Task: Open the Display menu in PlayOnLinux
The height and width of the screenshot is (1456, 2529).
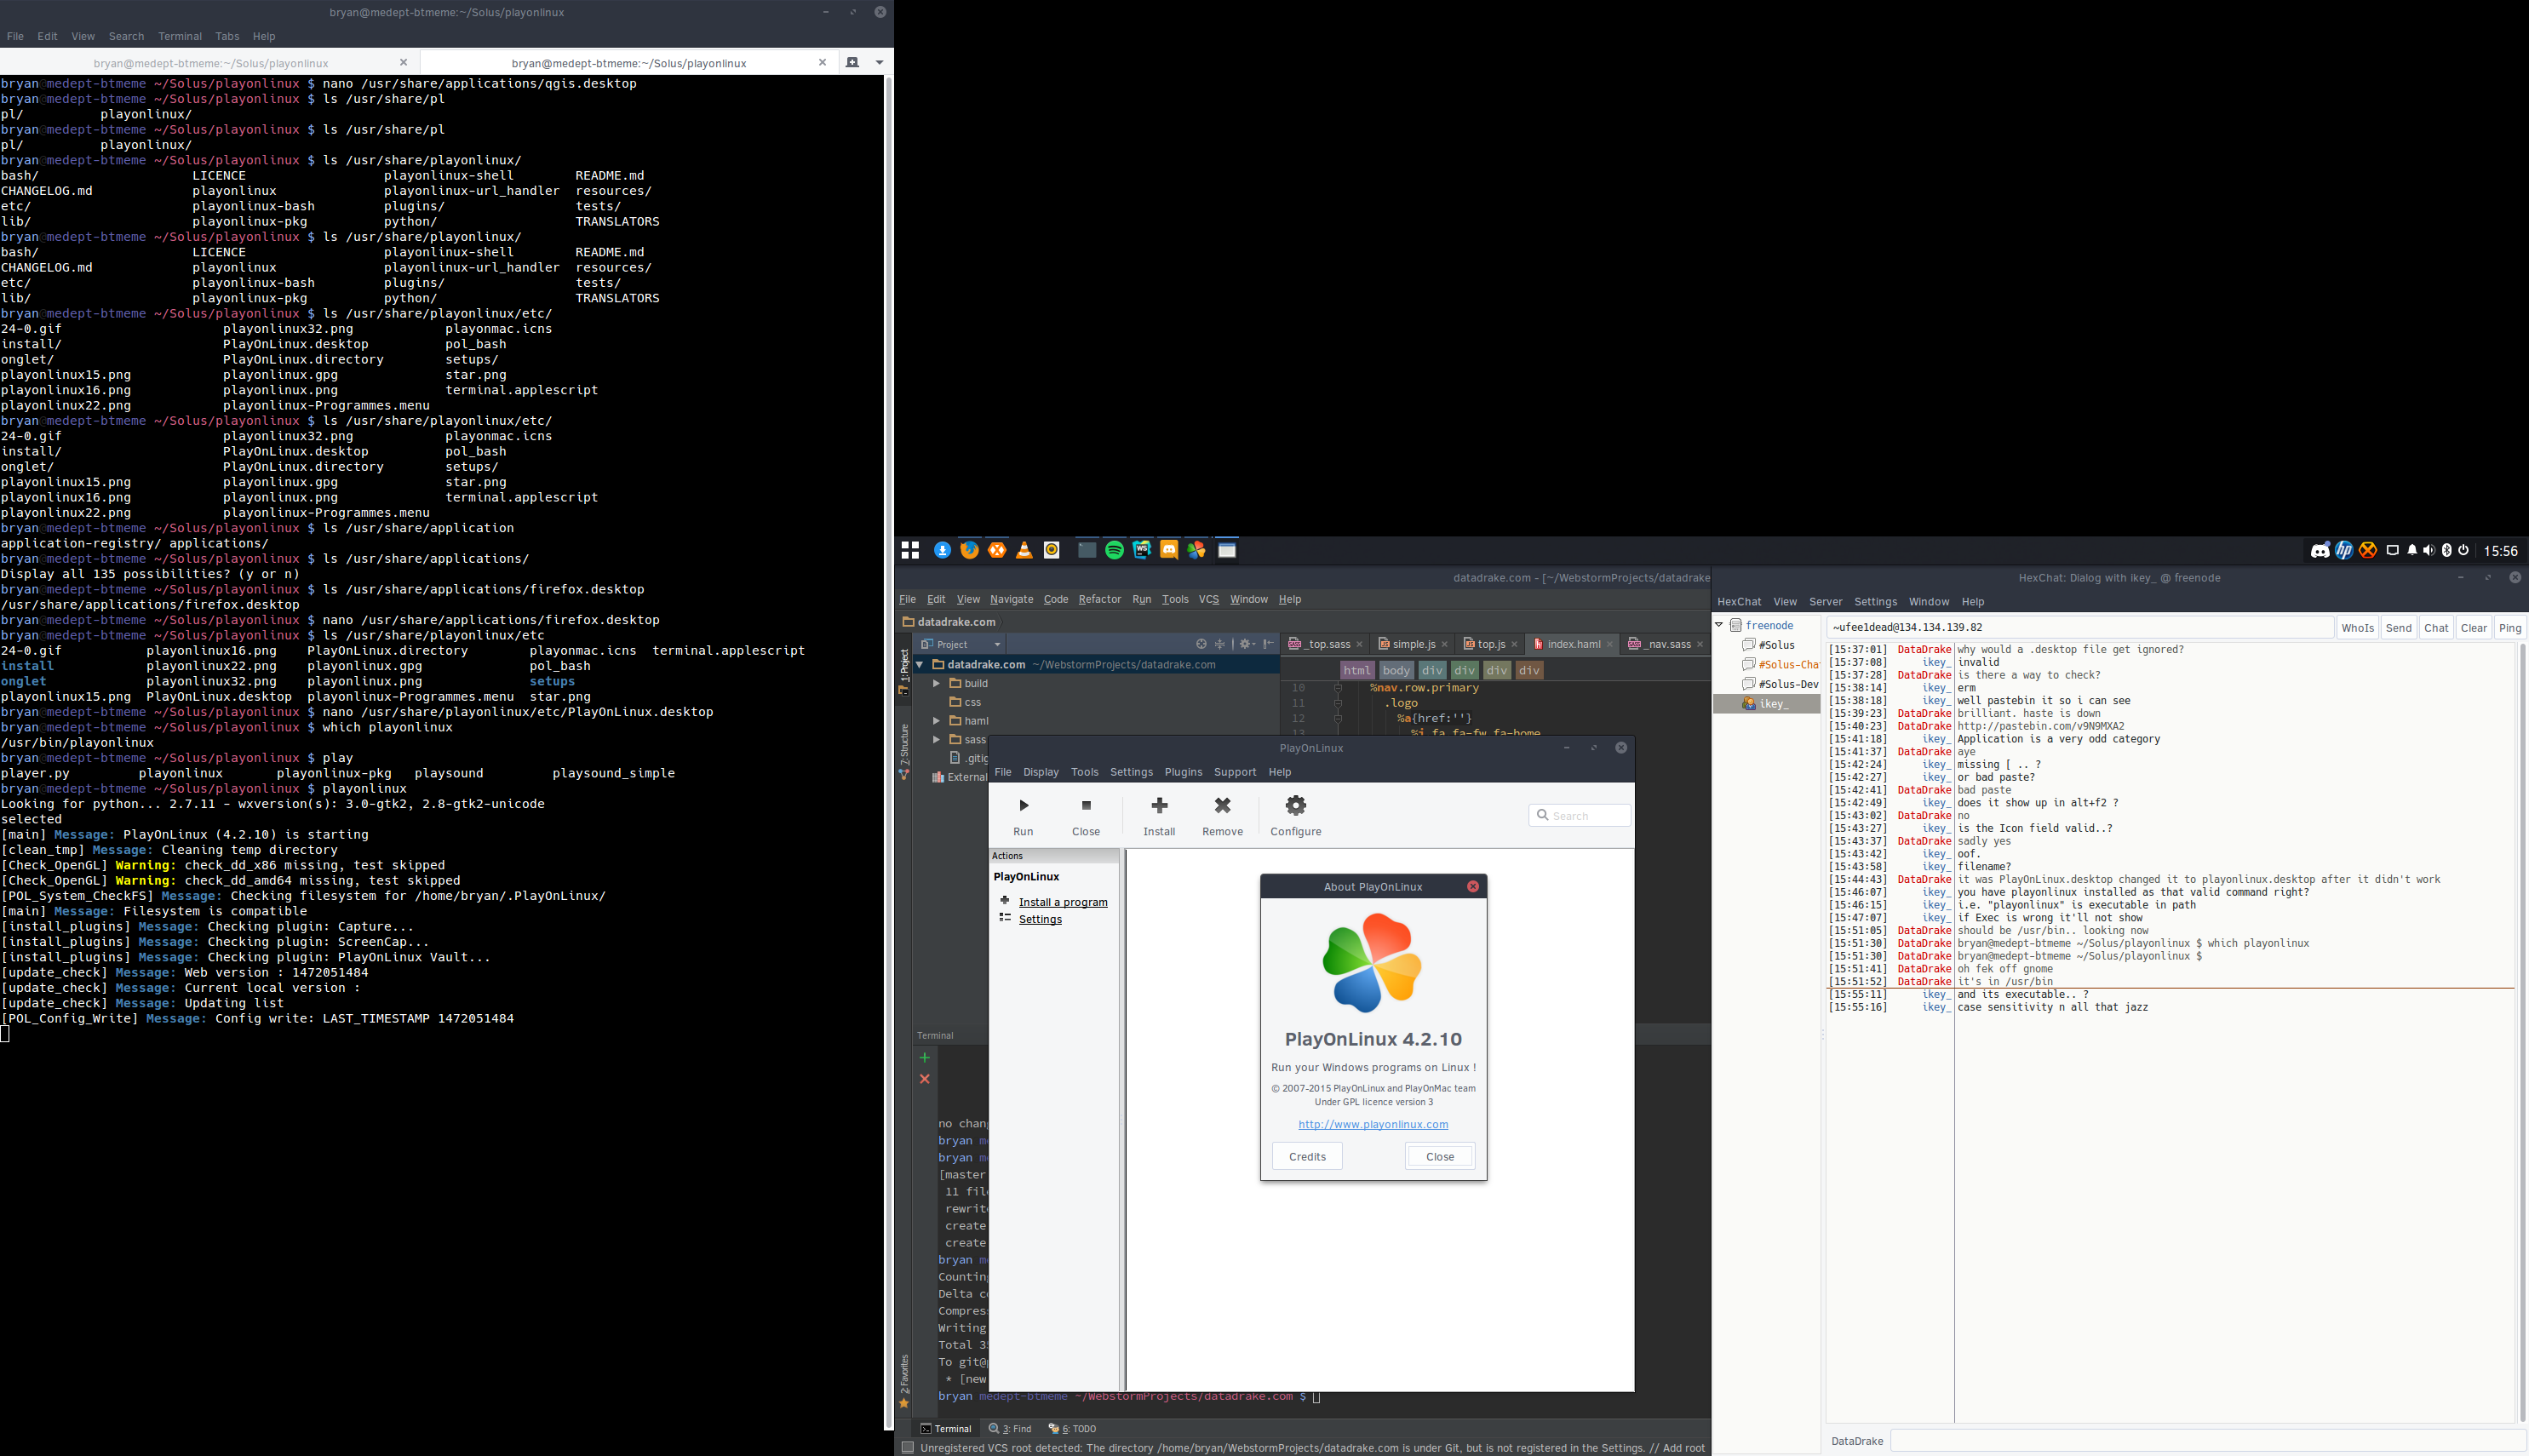Action: pyautogui.click(x=1040, y=773)
